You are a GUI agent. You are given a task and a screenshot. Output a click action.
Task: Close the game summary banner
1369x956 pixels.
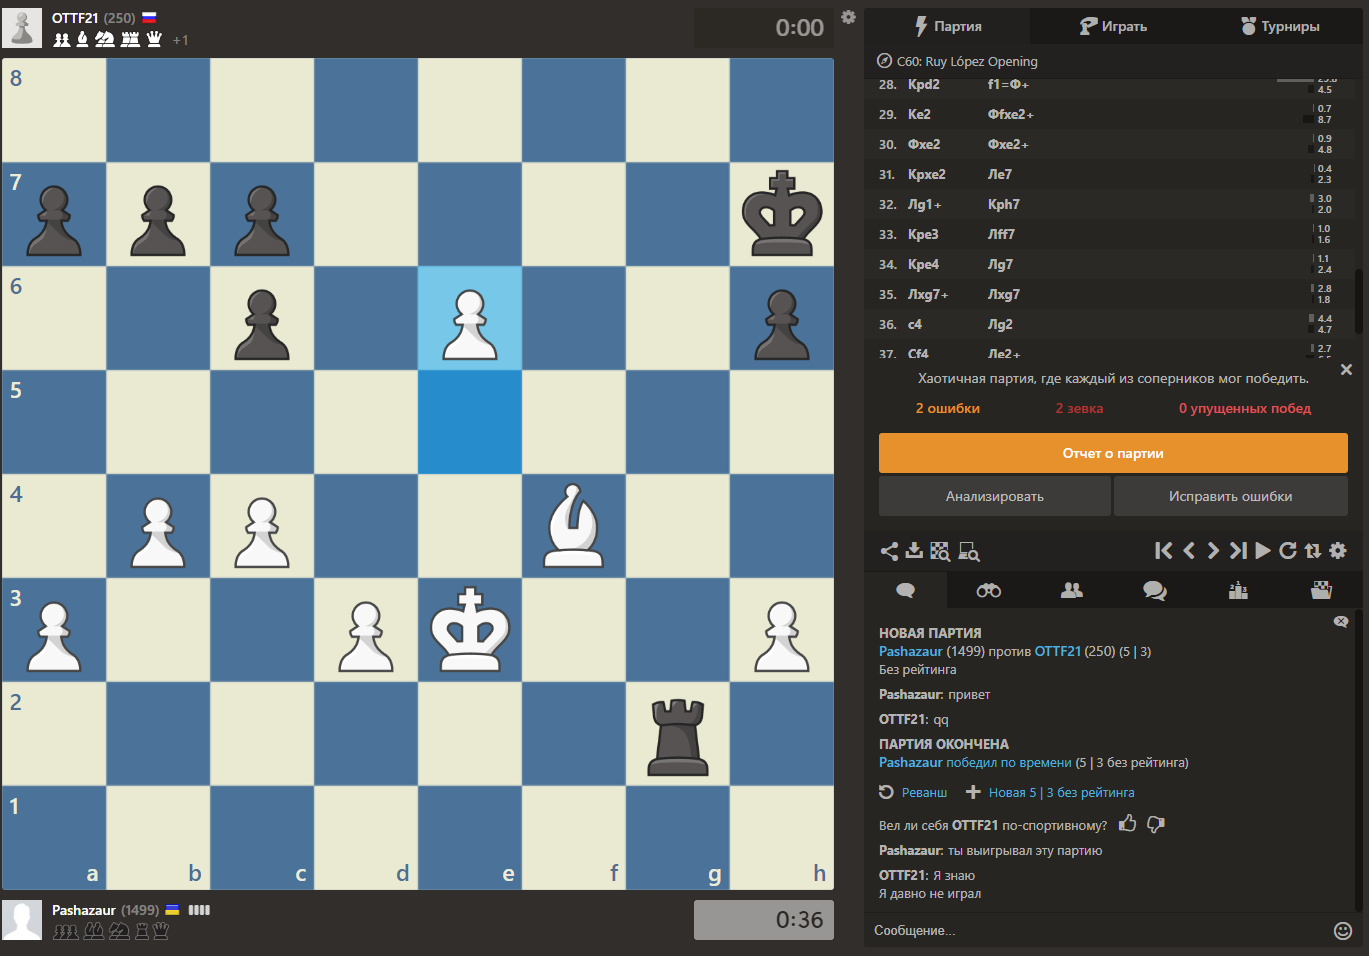[x=1346, y=370]
